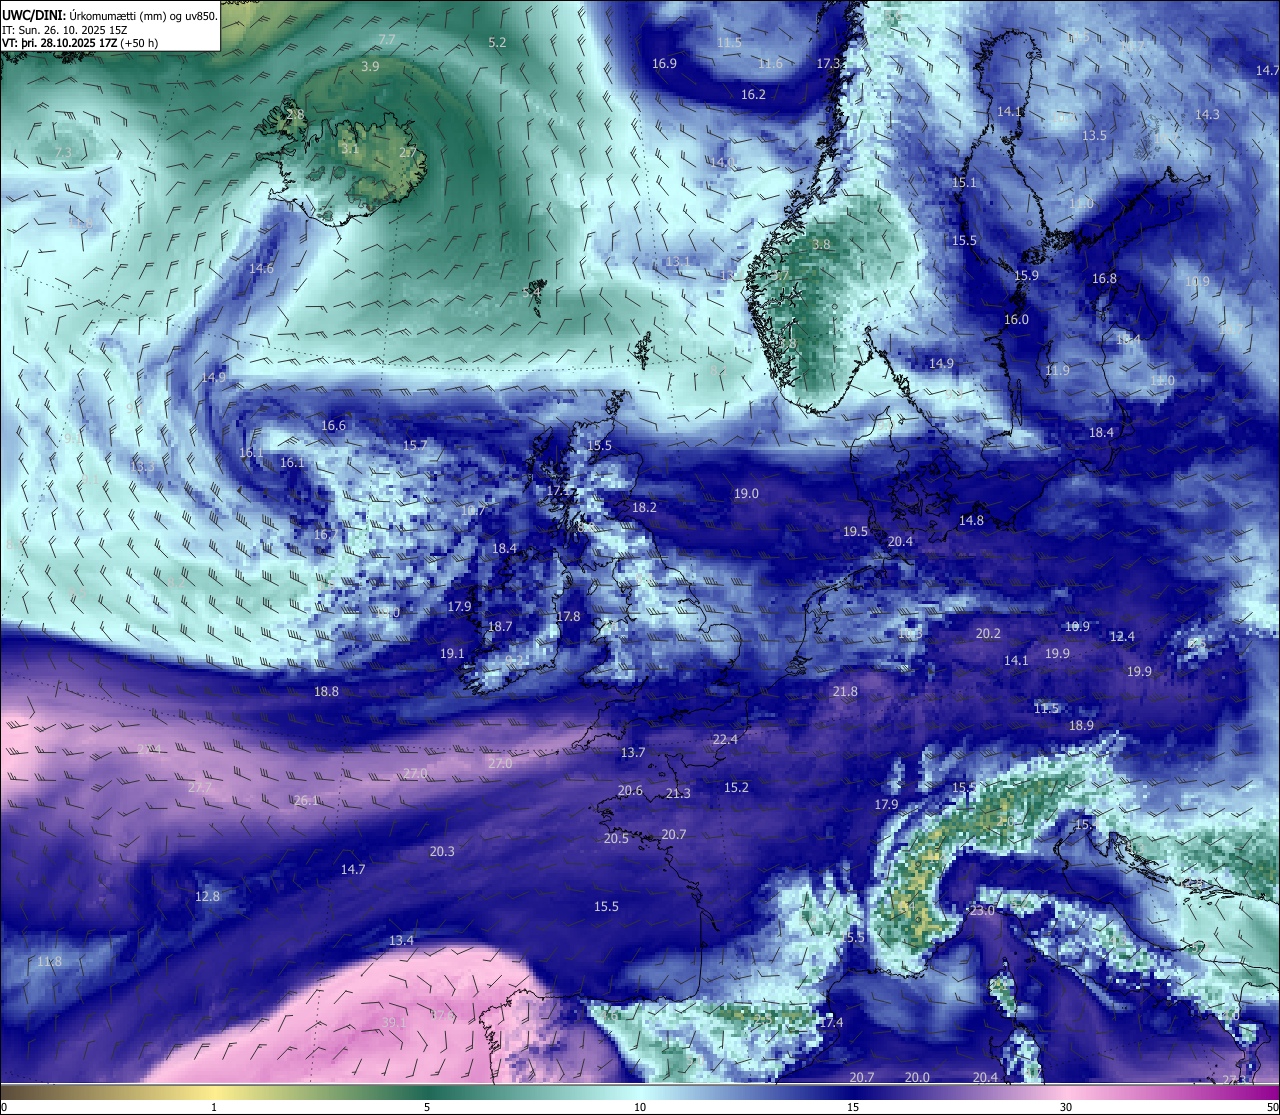1280x1115 pixels.
Task: Click the 15.2 value label
Action: pyautogui.click(x=736, y=787)
